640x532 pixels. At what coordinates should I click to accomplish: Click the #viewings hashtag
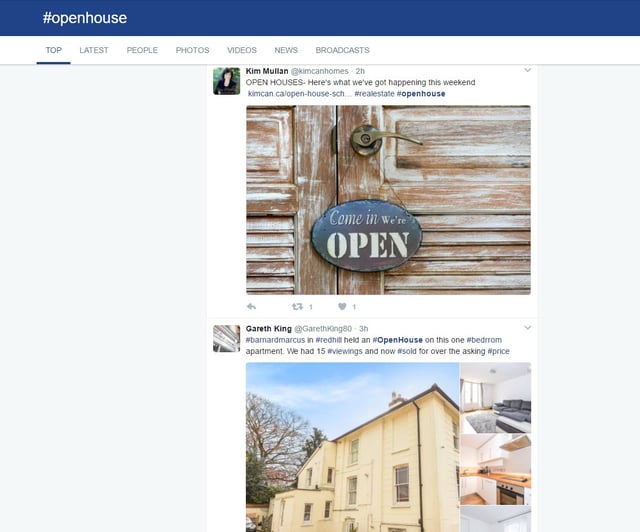(345, 351)
